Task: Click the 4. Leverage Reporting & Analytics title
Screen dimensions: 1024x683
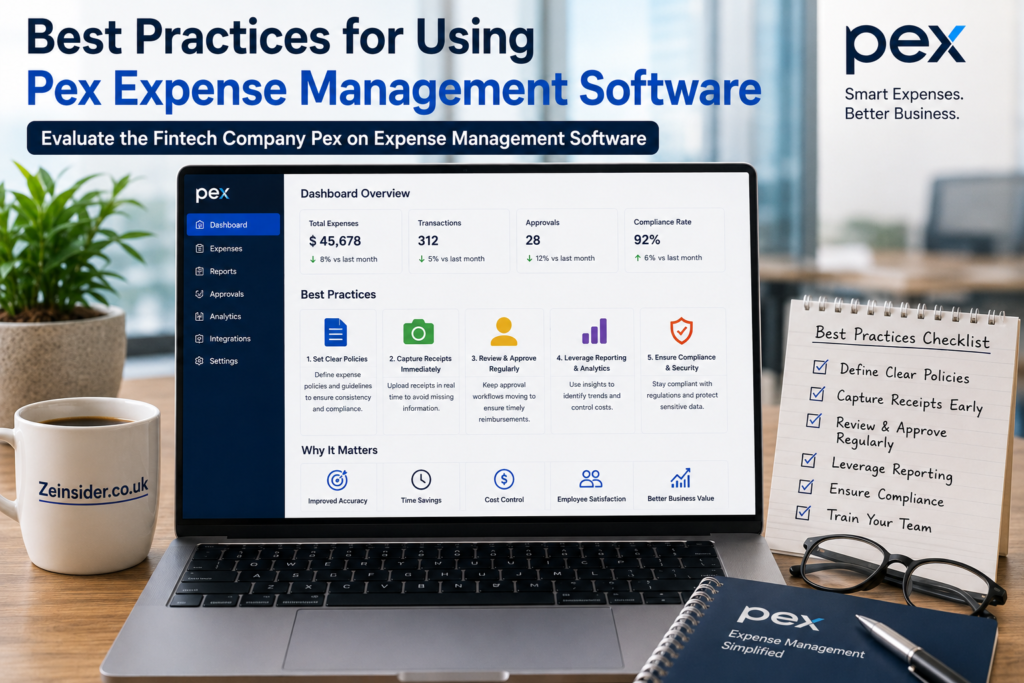Action: tap(592, 363)
